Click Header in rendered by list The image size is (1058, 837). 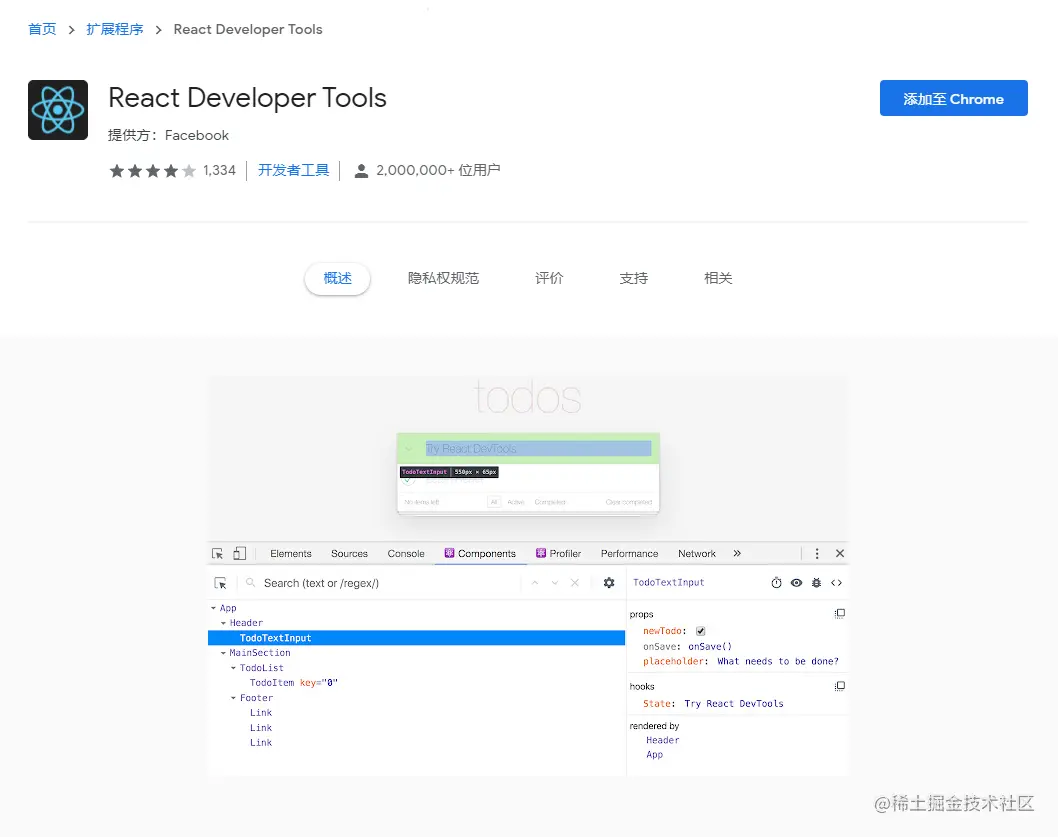(x=663, y=740)
